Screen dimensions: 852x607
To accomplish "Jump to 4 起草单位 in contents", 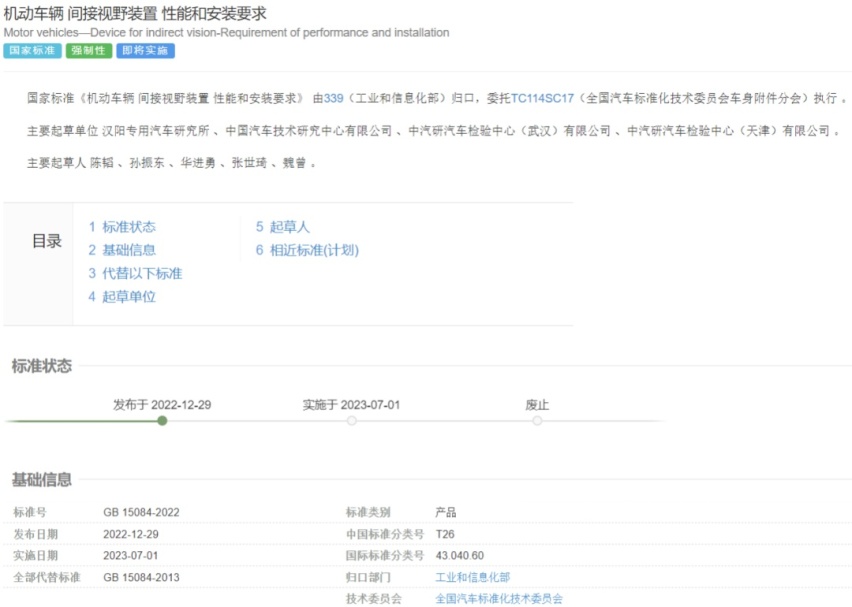I will tap(122, 297).
